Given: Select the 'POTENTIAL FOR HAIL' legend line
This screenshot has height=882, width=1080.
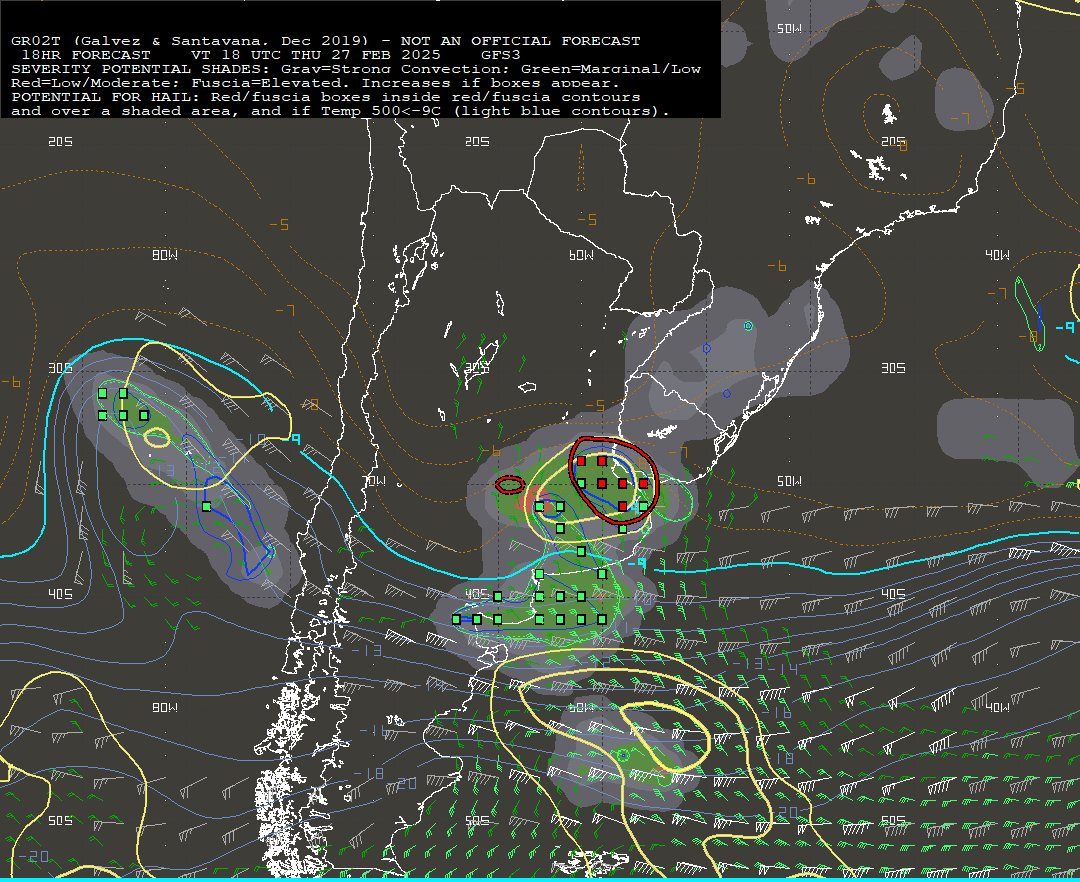Looking at the screenshot, I should coord(326,97).
